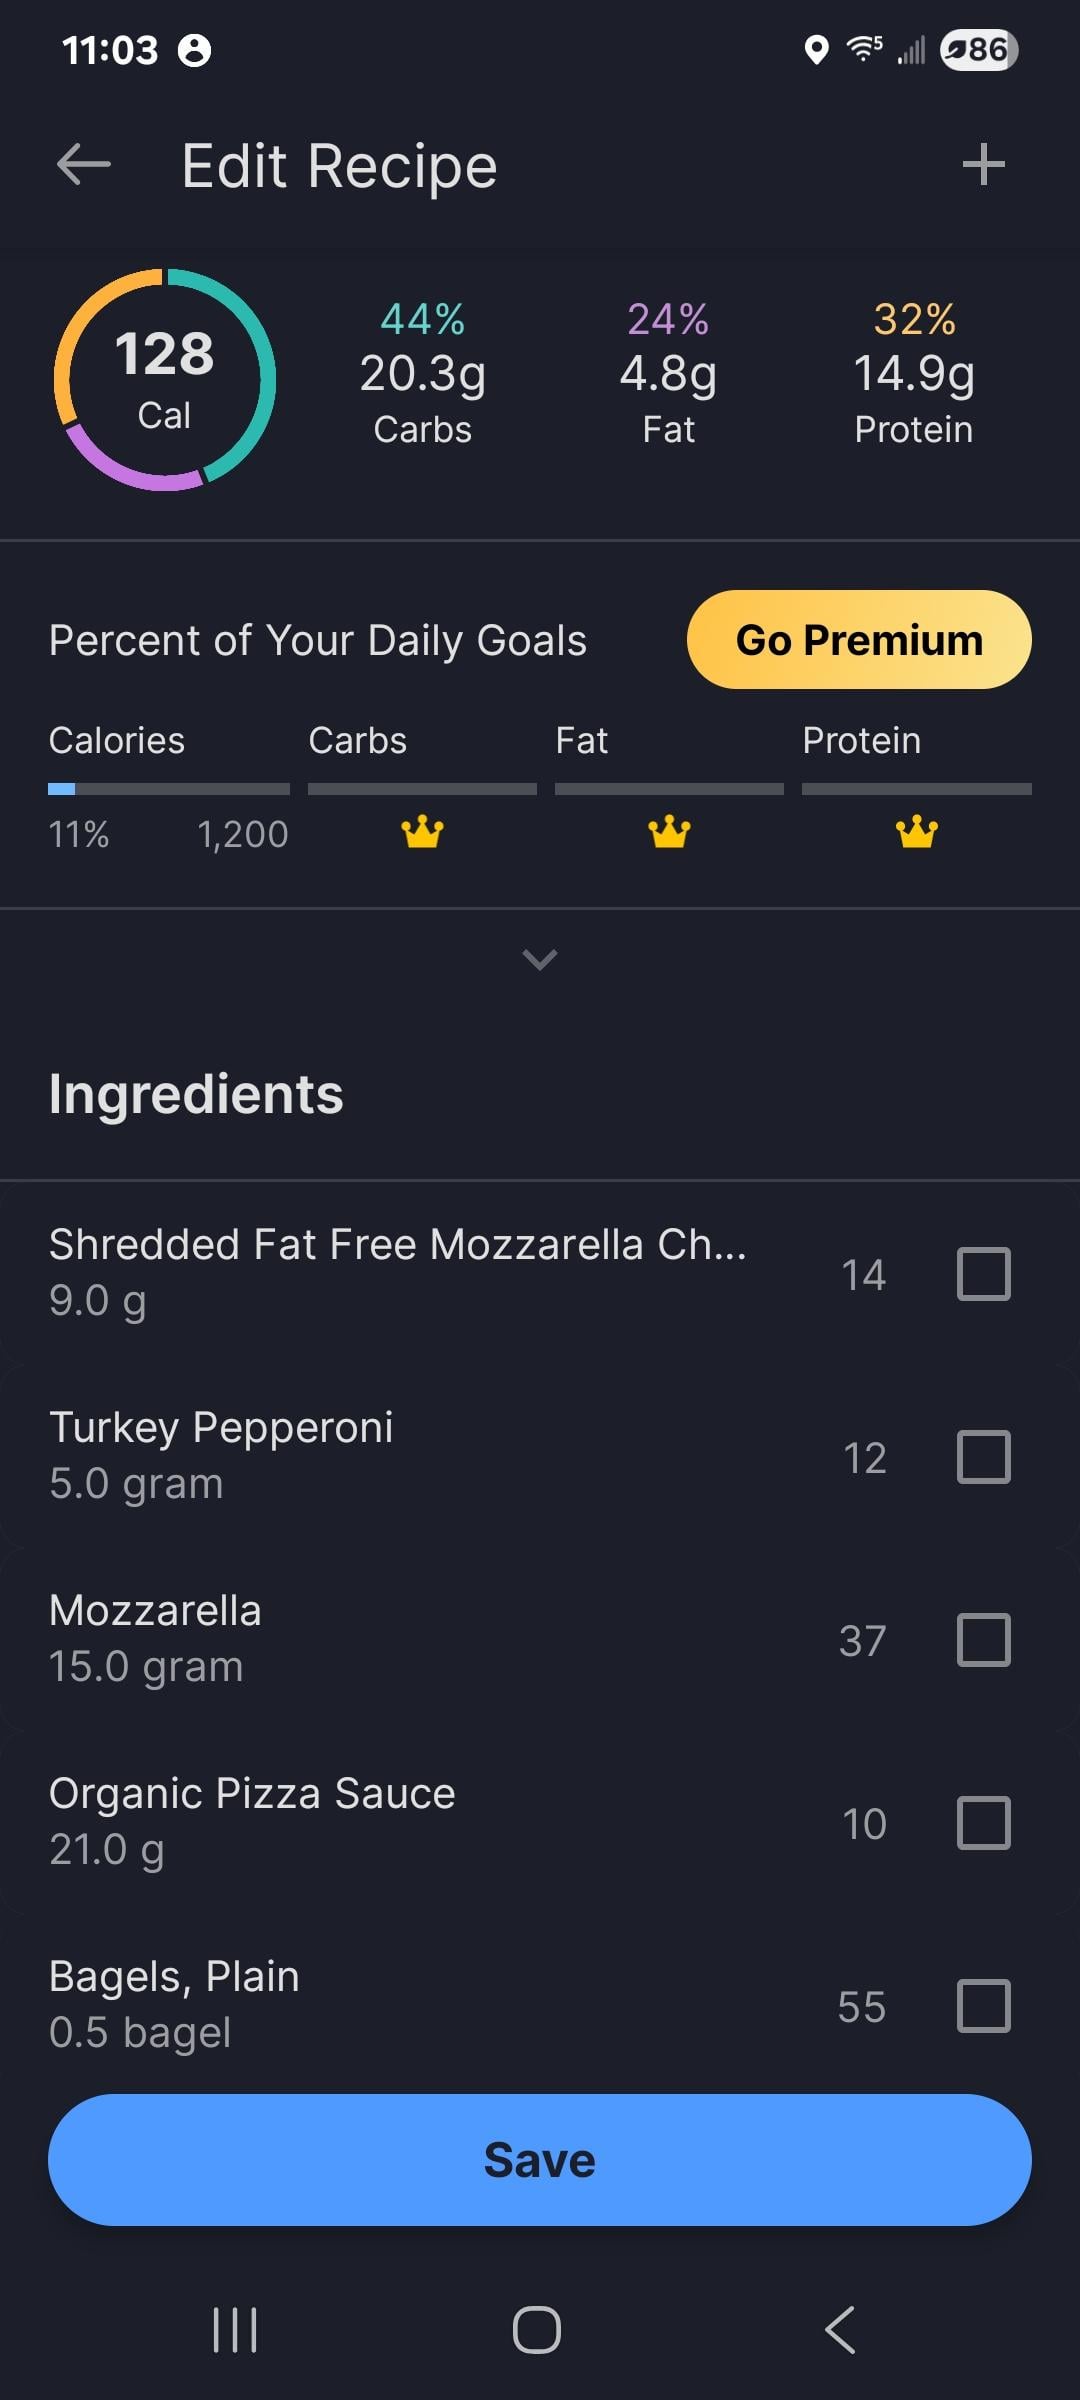Save the recipe
Screen dimensions: 1080x2400
coord(540,2160)
